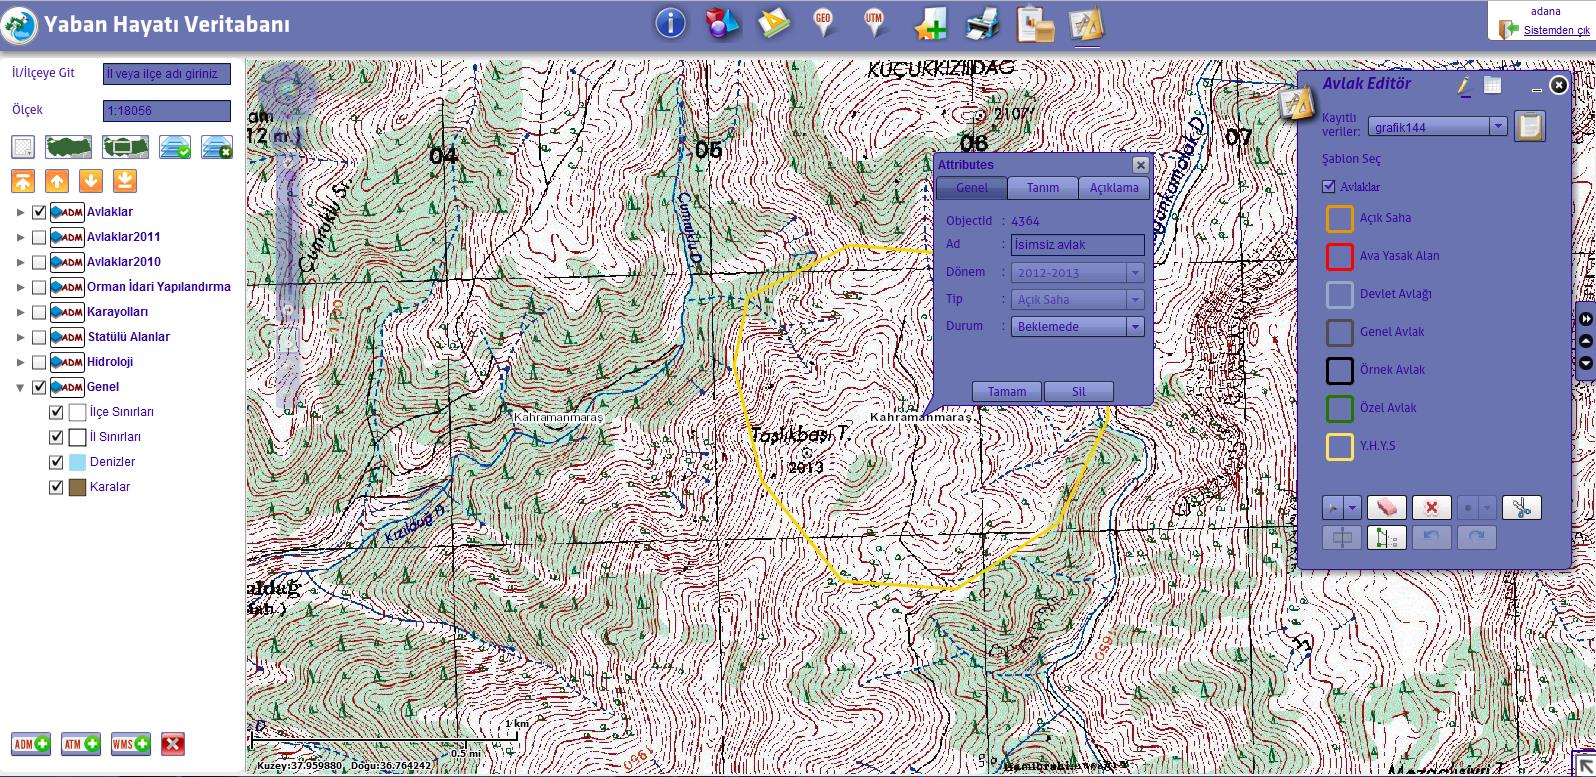Select the Özel Avlak green swatch
Viewport: 1596px width, 777px height.
pyautogui.click(x=1339, y=408)
